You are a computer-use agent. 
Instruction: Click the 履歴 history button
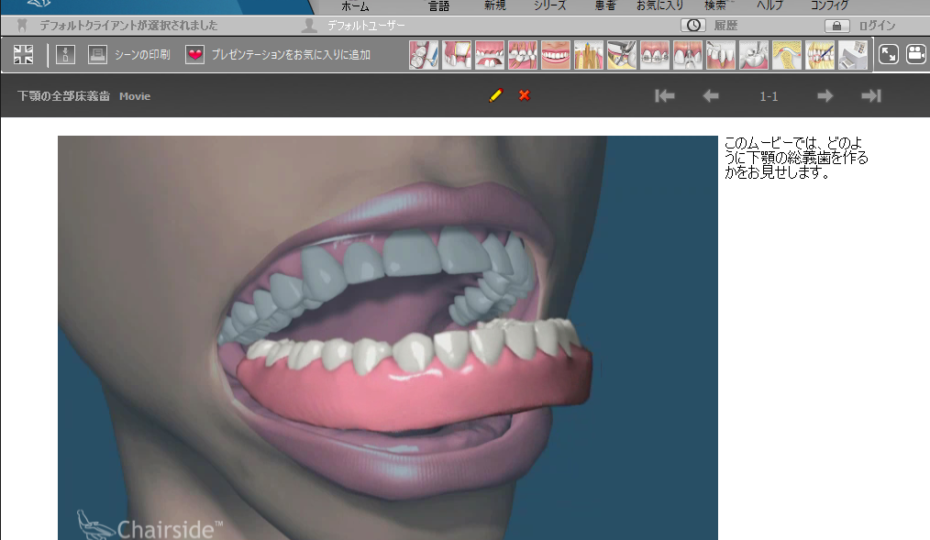point(725,26)
